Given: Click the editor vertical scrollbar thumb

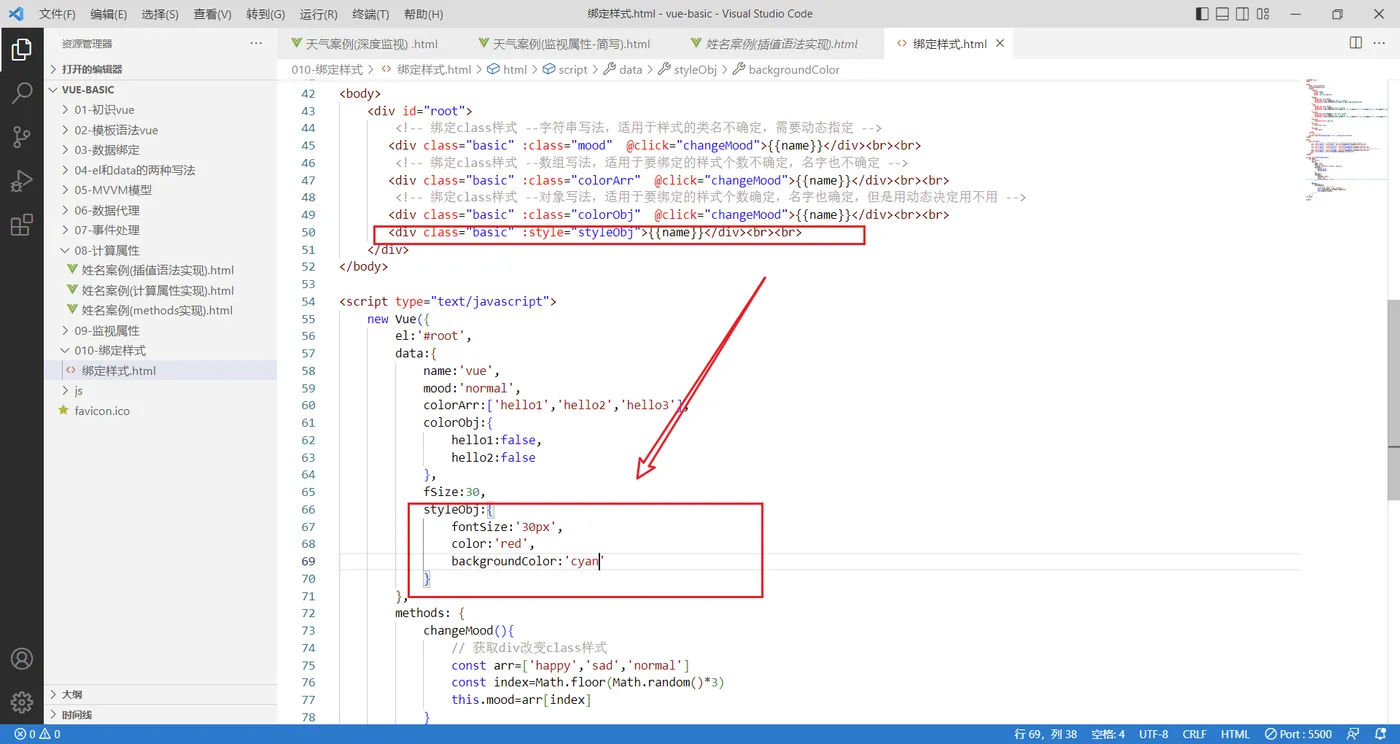Looking at the screenshot, I should [1393, 397].
